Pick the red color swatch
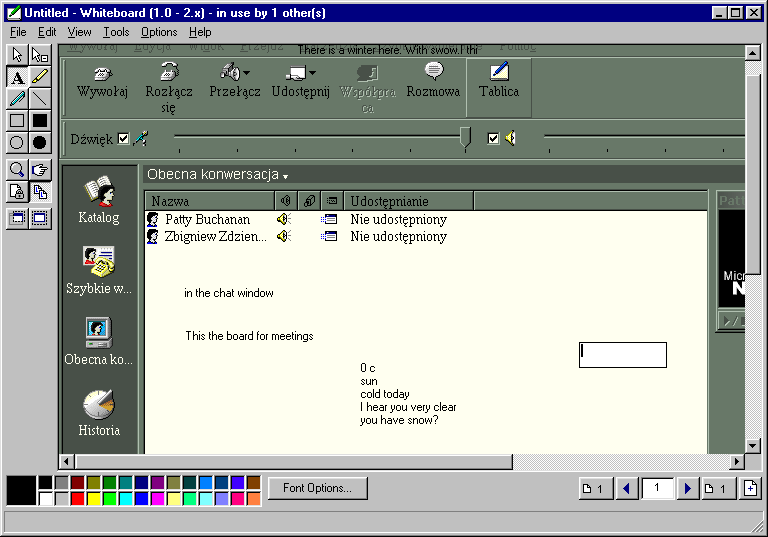 (x=77, y=499)
